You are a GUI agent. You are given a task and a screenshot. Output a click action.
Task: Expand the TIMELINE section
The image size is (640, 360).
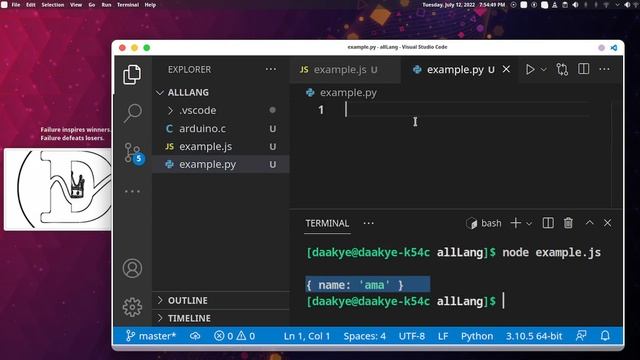[x=221, y=318]
